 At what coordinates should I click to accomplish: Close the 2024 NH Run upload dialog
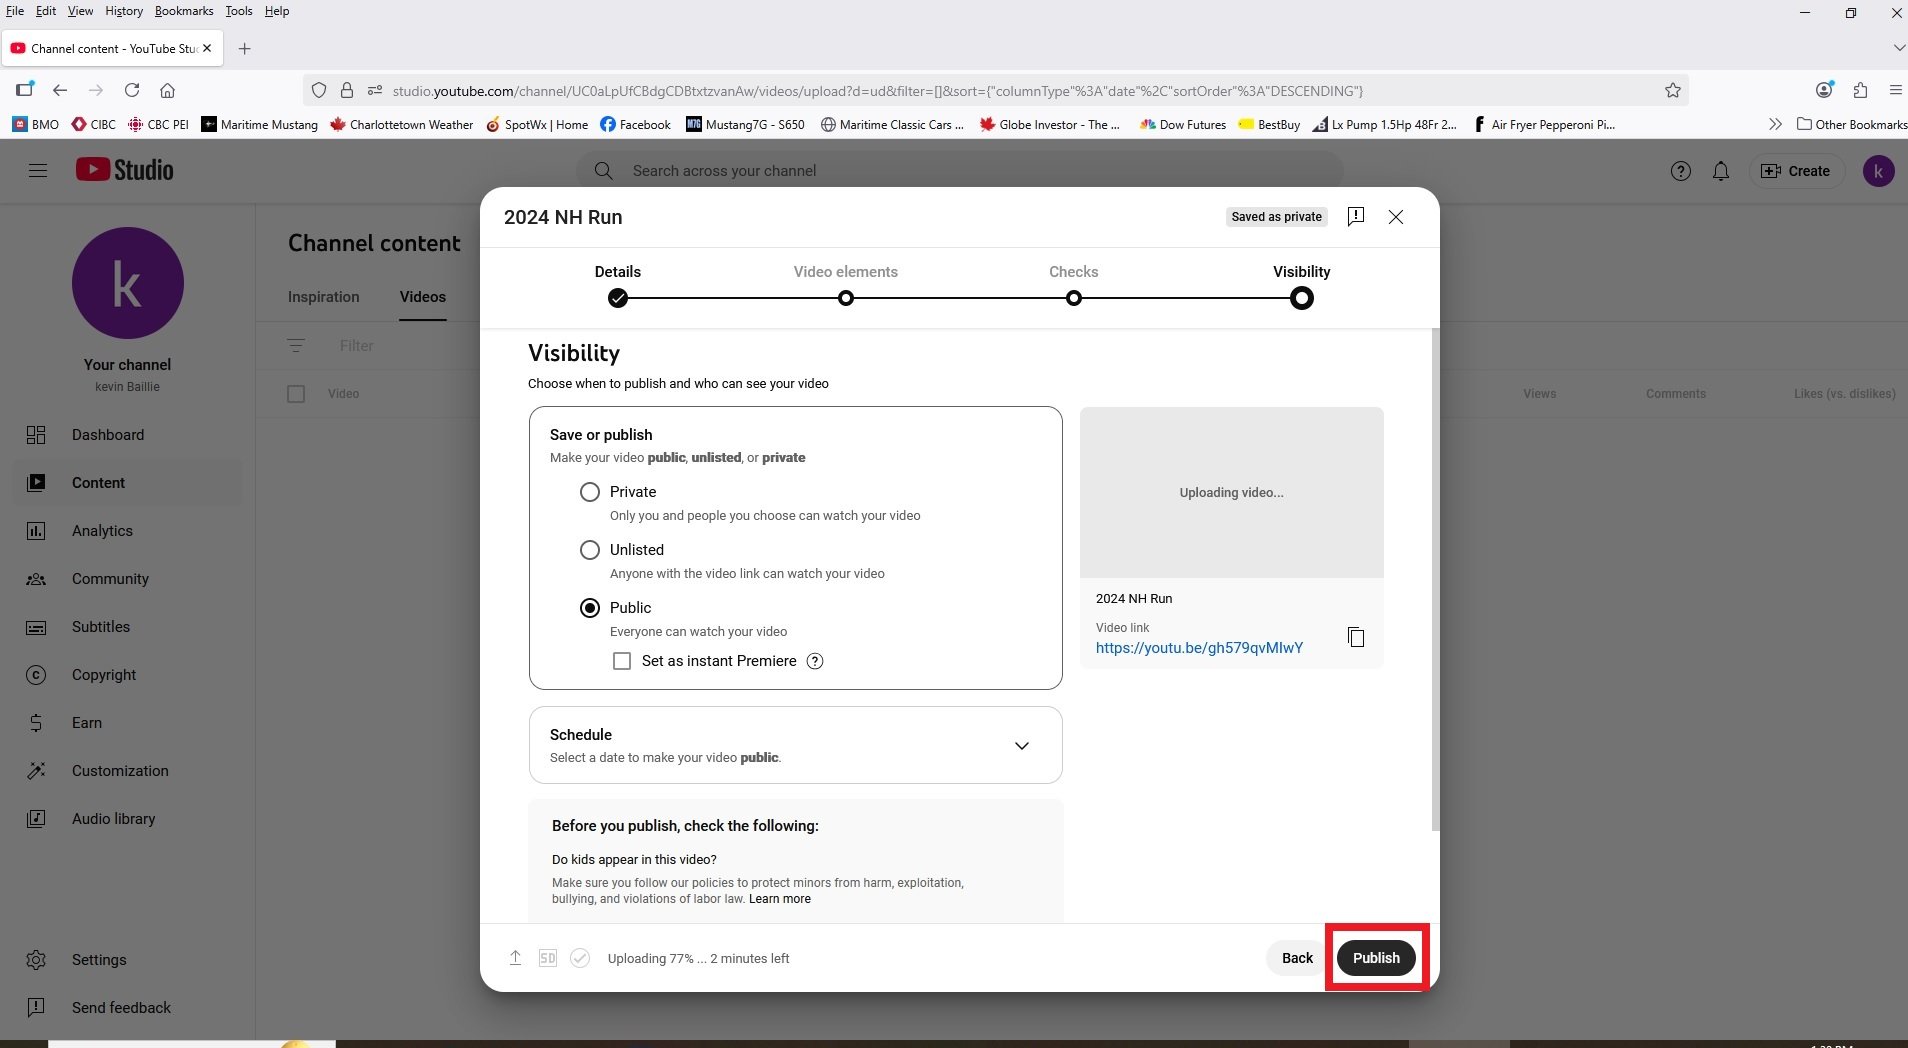(x=1396, y=217)
